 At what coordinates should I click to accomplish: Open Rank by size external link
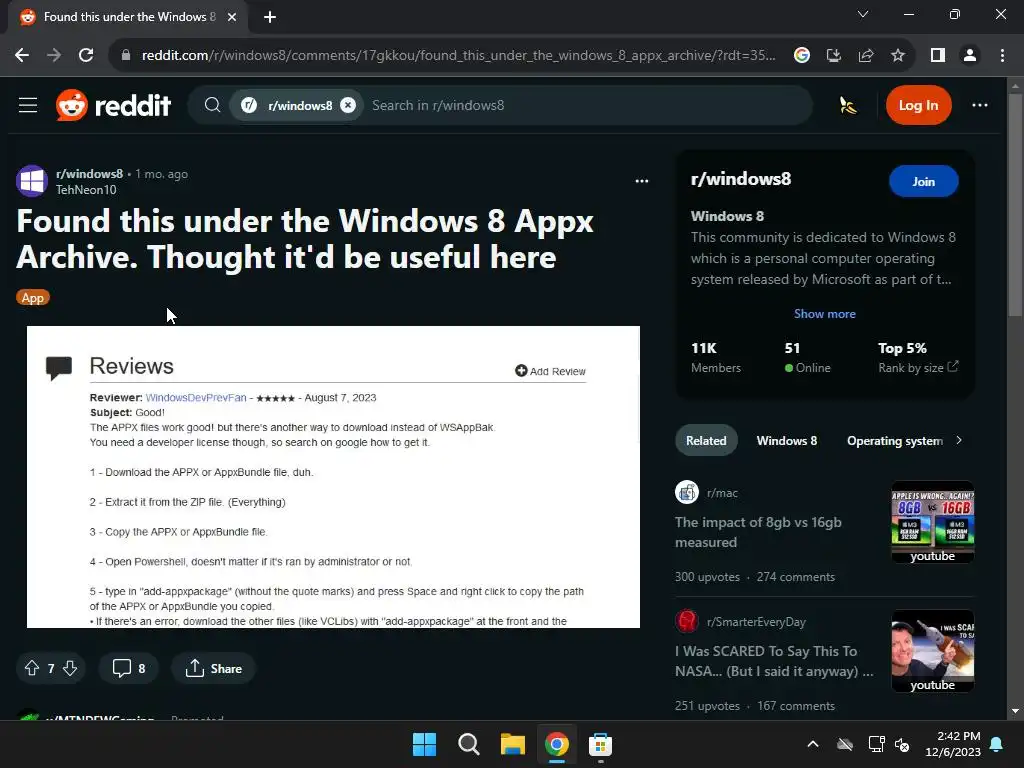pos(918,367)
